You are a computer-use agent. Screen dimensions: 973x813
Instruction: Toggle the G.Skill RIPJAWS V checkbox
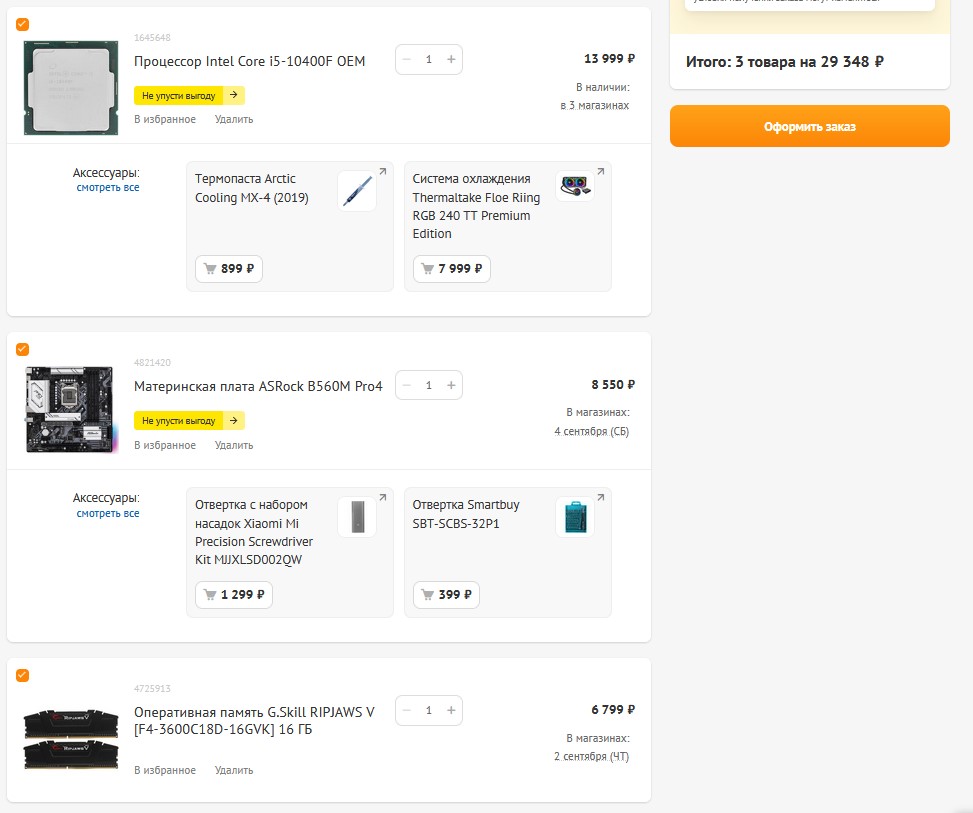pyautogui.click(x=23, y=675)
